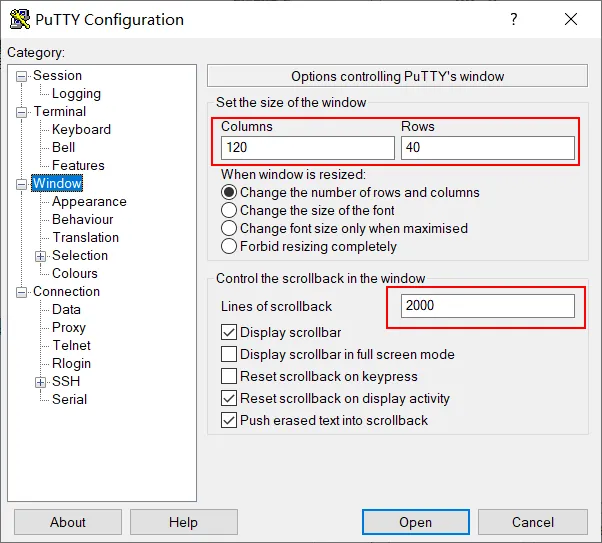This screenshot has width=602, height=543.
Task: Click the title bar help question mark
Action: (x=513, y=19)
